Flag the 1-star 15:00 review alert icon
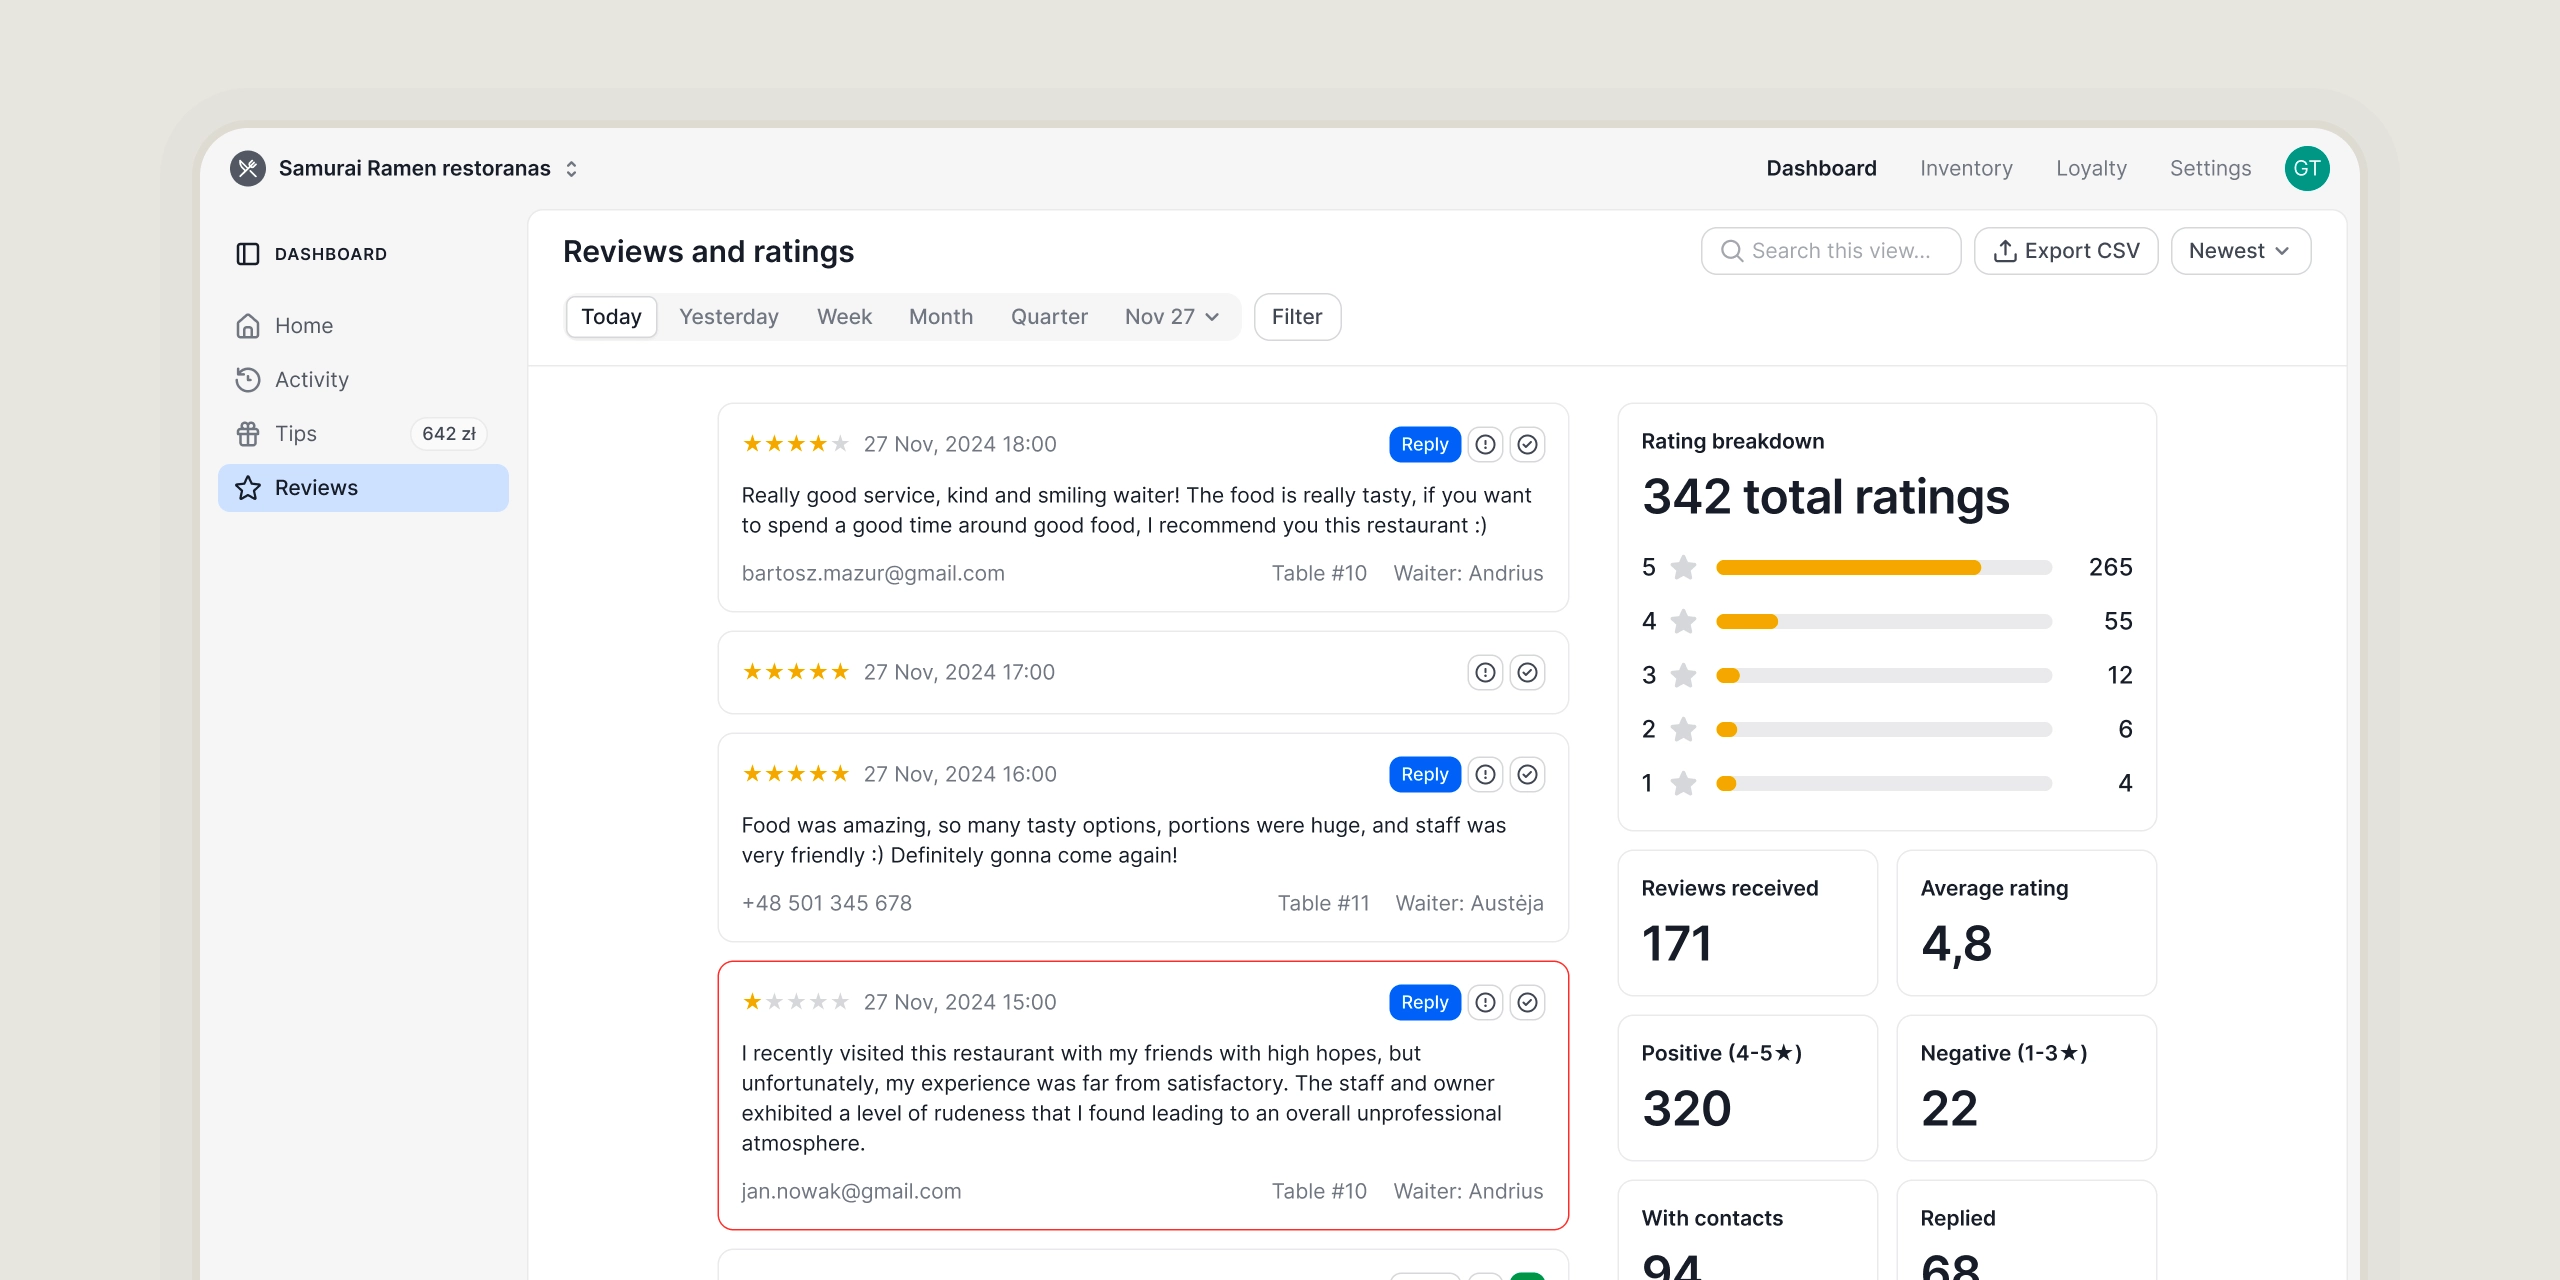2560x1280 pixels. (x=1485, y=1002)
